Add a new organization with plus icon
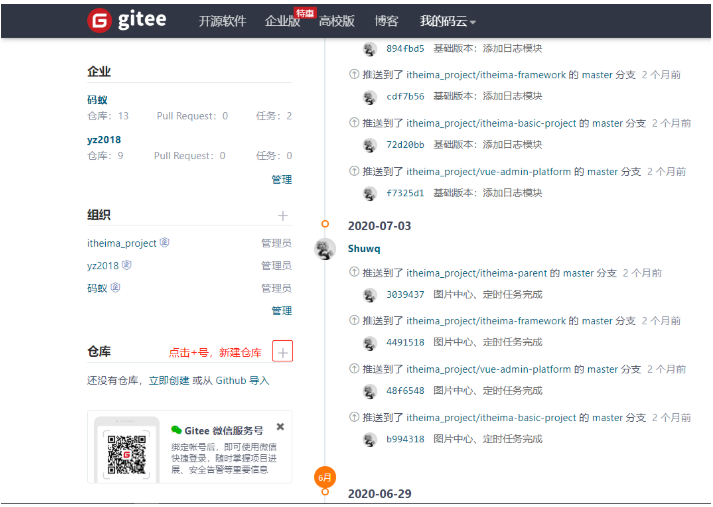 pos(283,216)
